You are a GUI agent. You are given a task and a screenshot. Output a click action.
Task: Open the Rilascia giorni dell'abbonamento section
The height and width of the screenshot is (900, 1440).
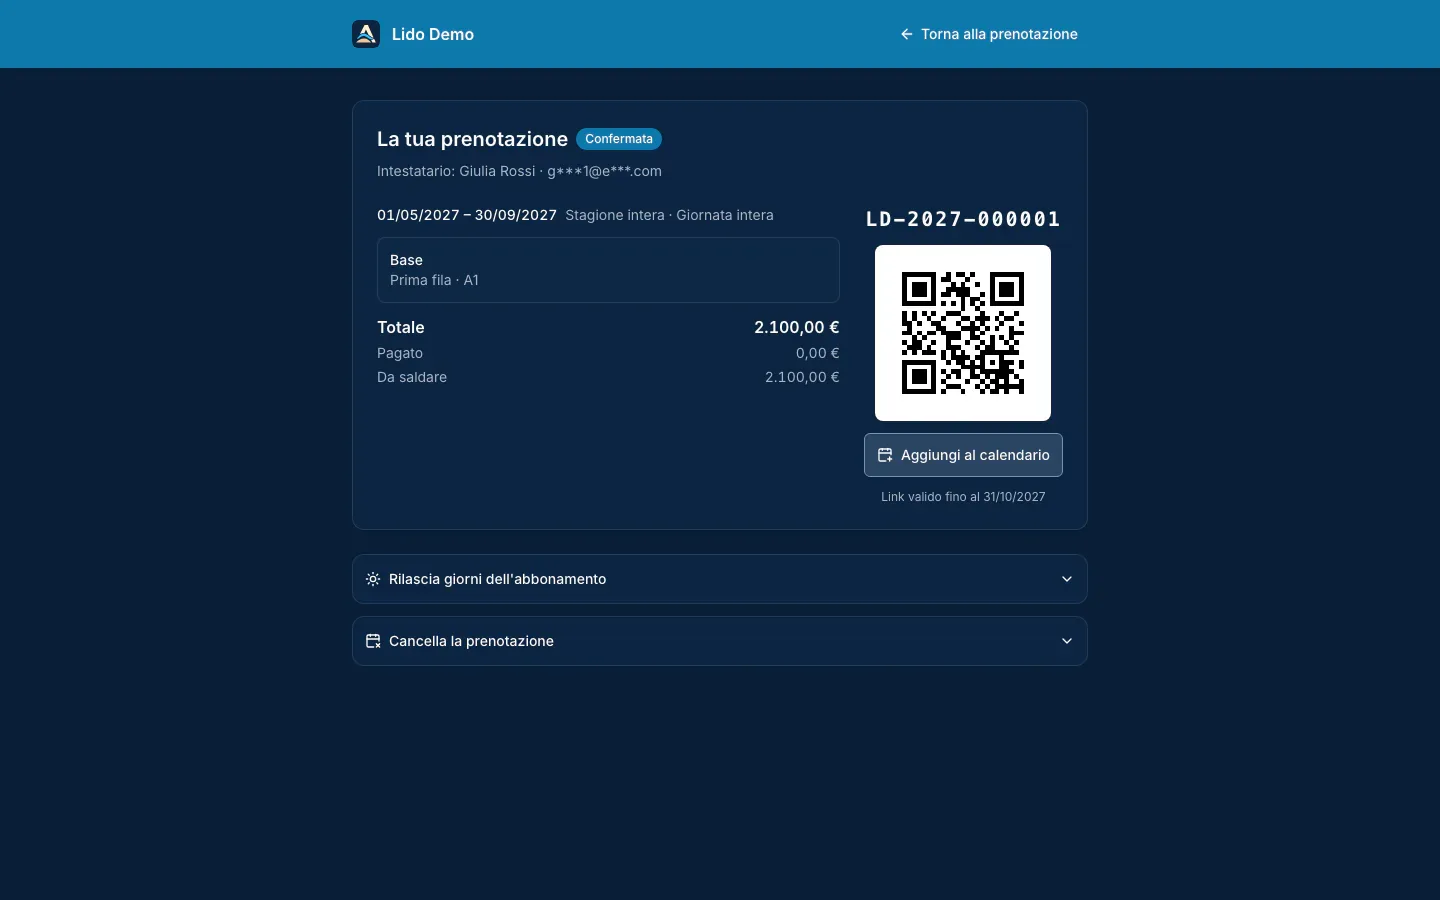(720, 579)
